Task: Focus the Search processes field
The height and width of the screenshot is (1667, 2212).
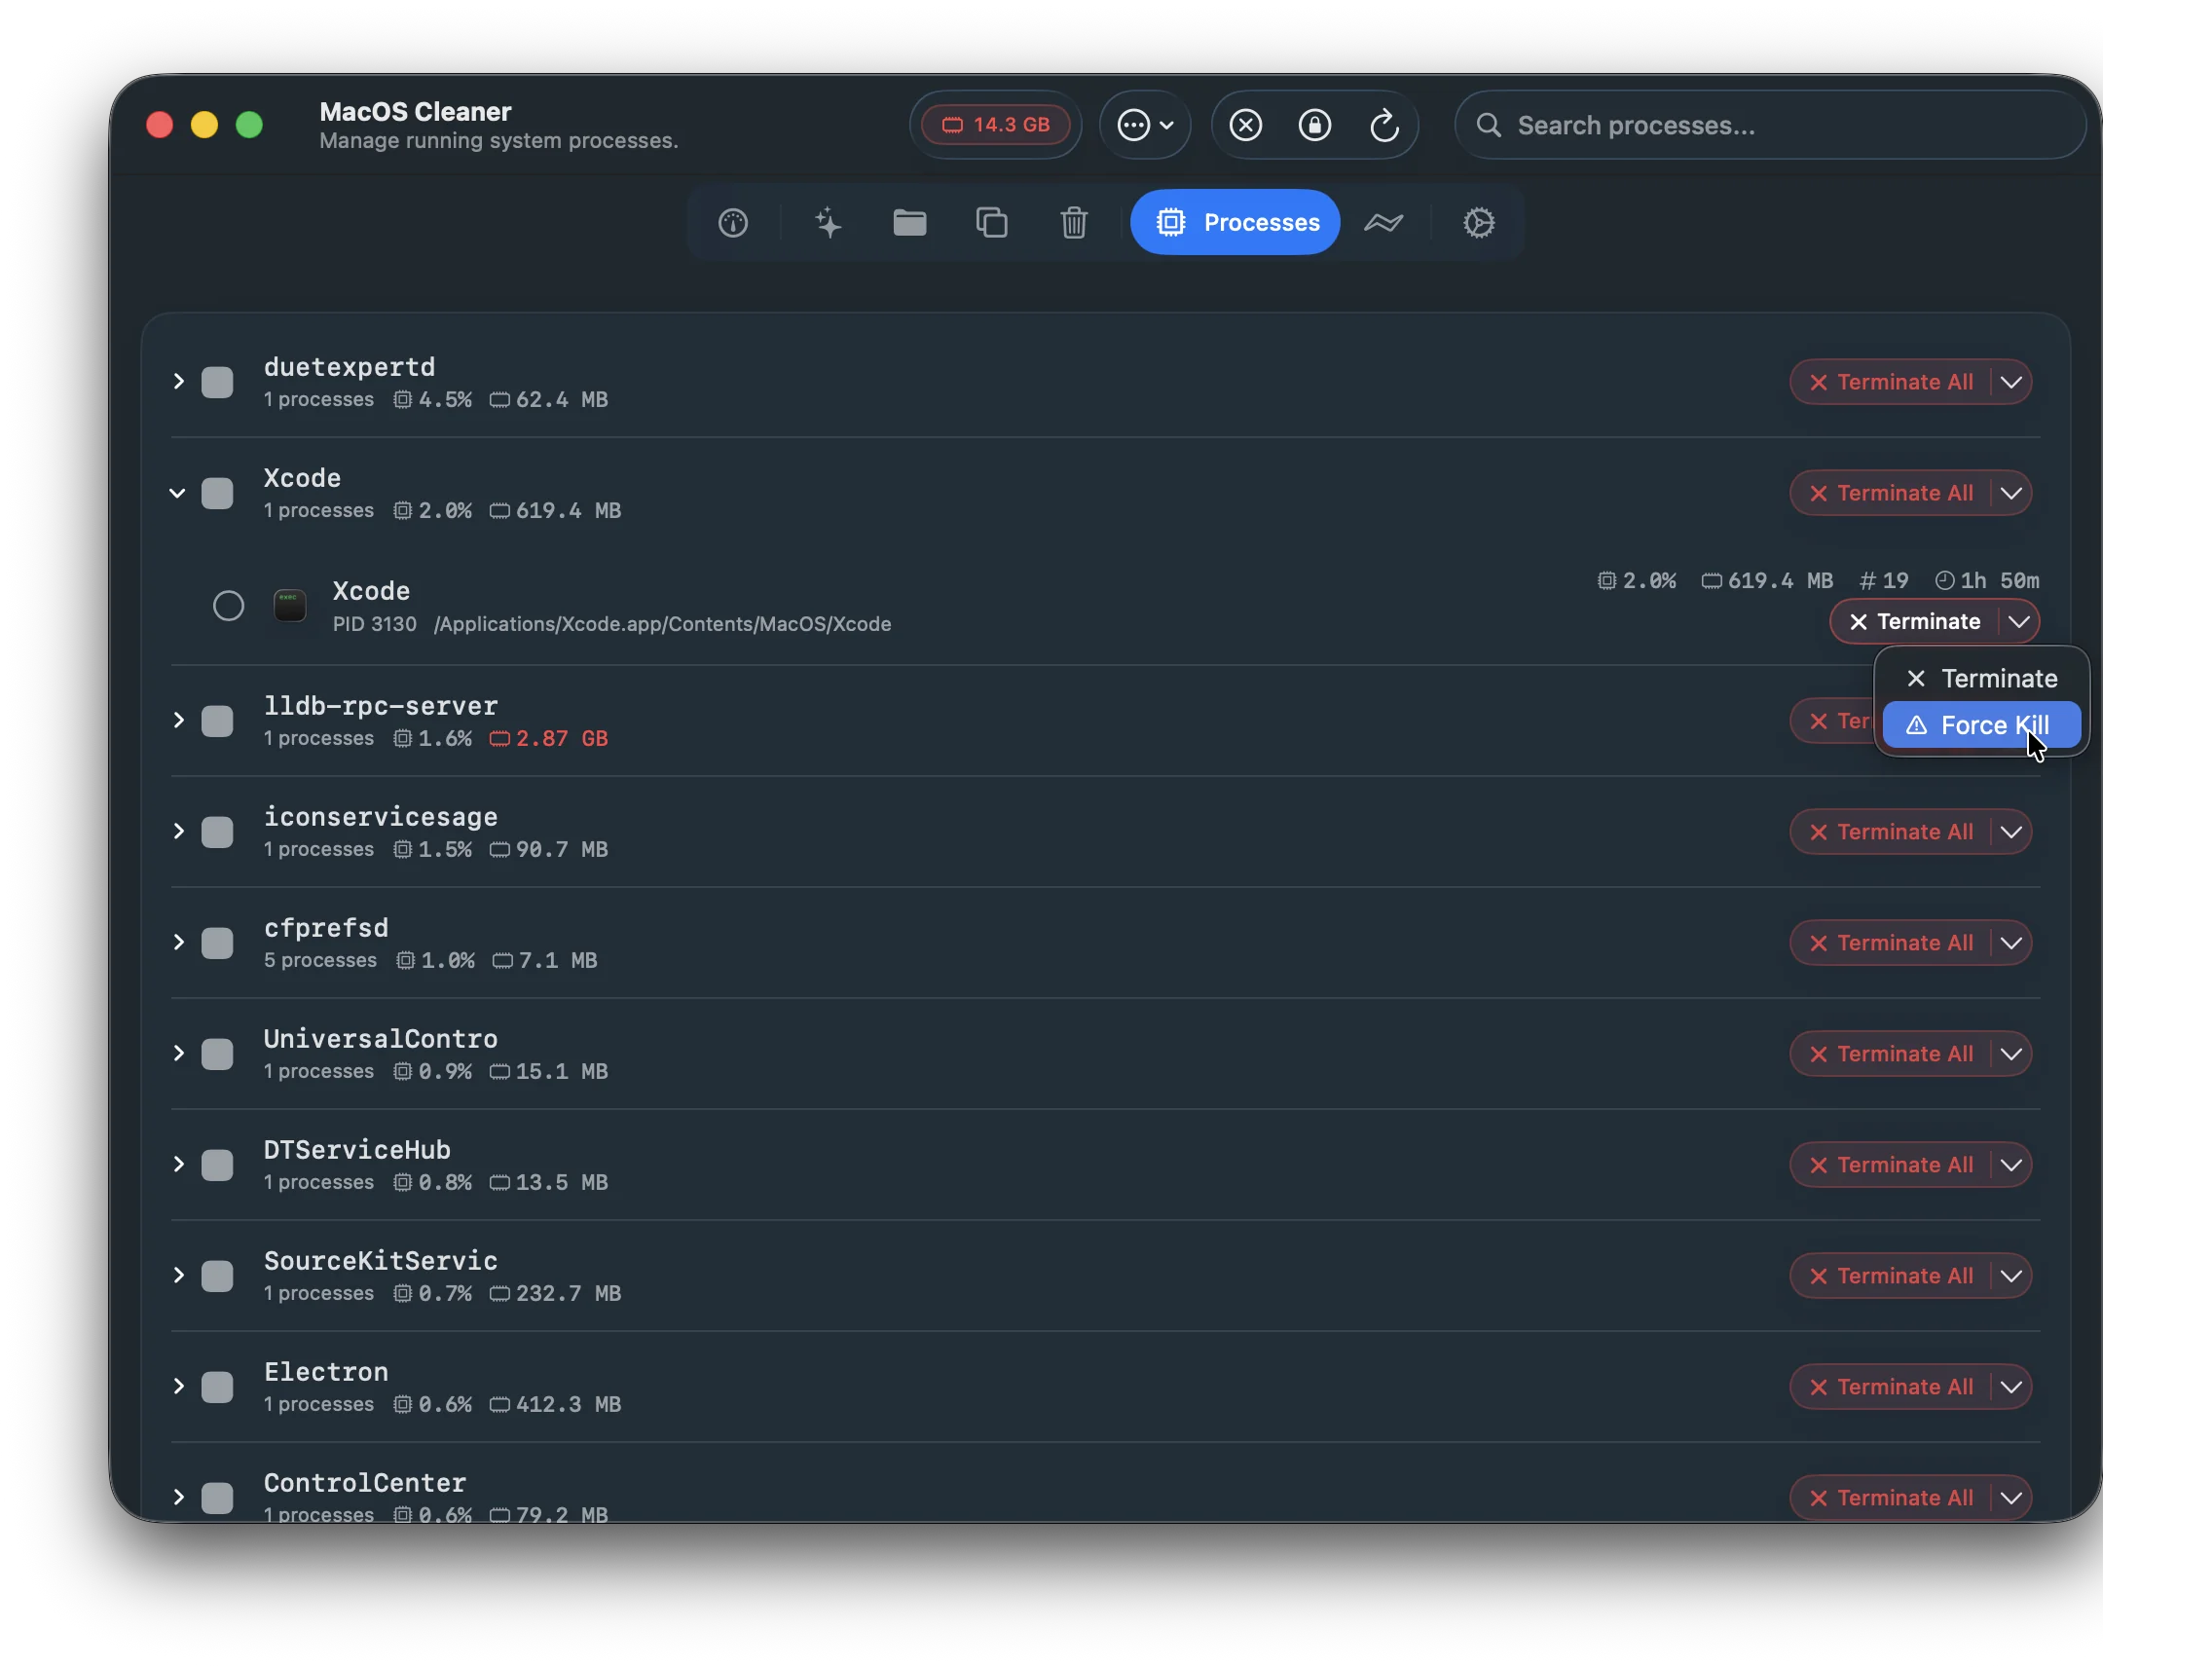Action: (x=1770, y=125)
